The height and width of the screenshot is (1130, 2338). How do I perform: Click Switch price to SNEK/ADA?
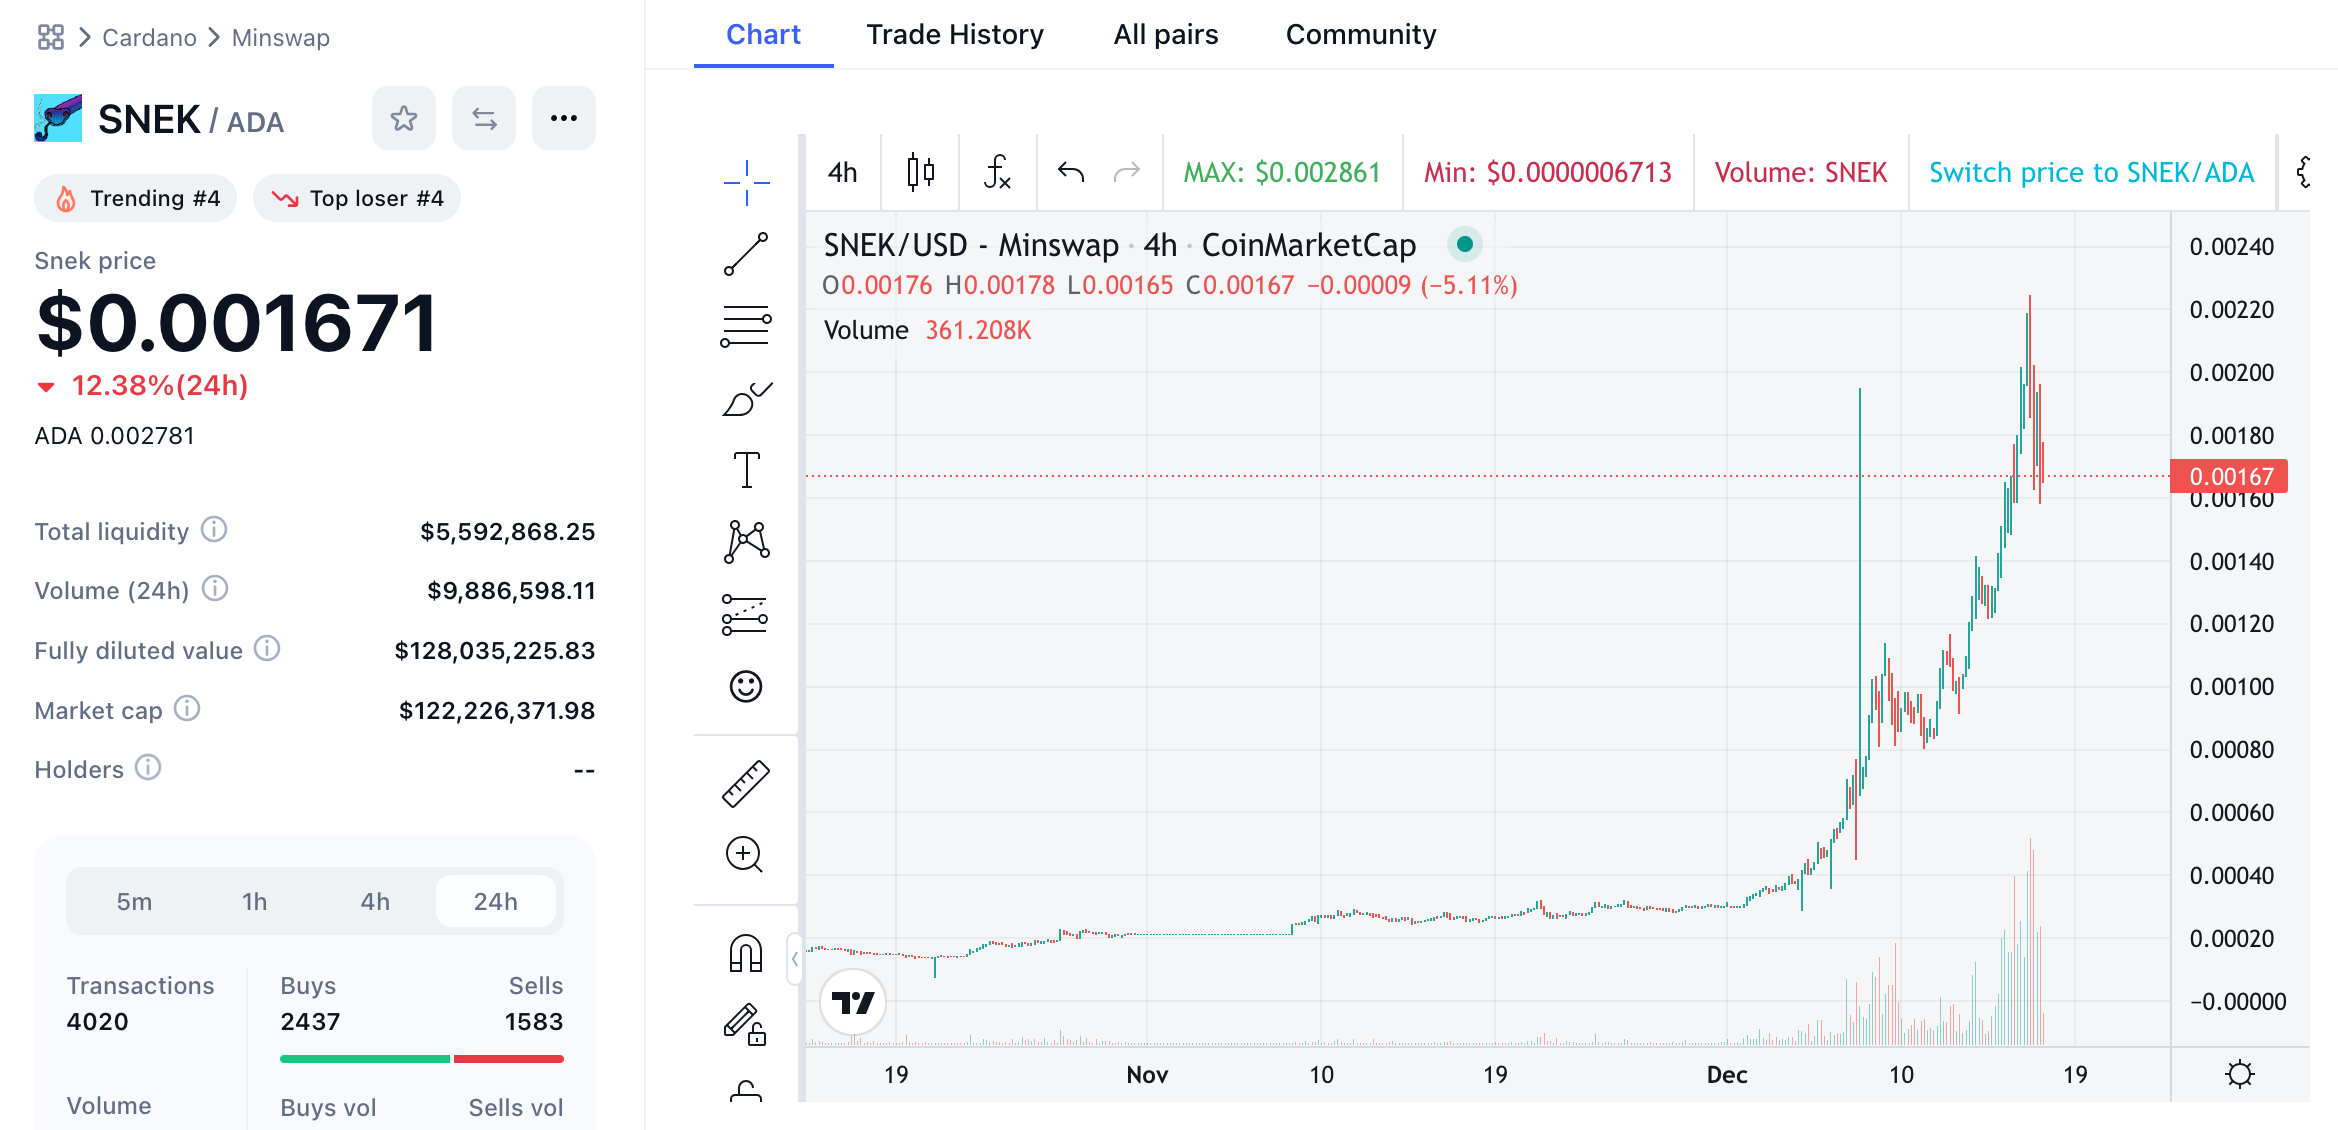pyautogui.click(x=2091, y=172)
